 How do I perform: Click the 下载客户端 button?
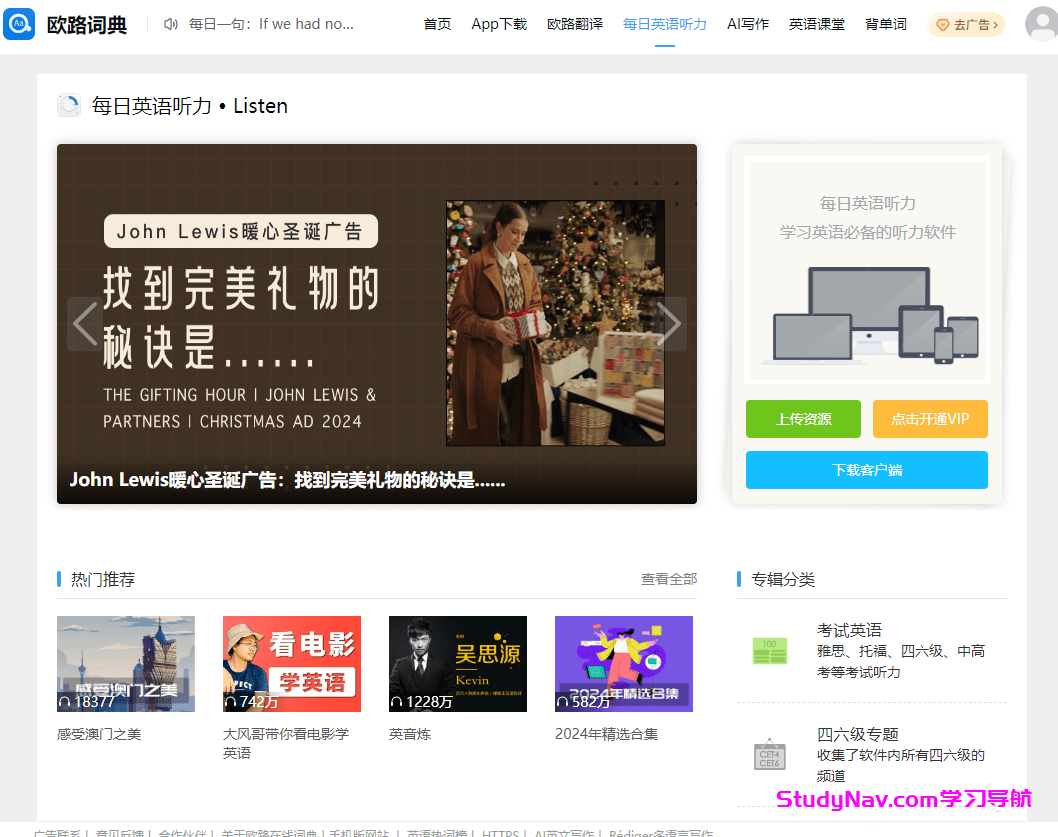[x=866, y=470]
